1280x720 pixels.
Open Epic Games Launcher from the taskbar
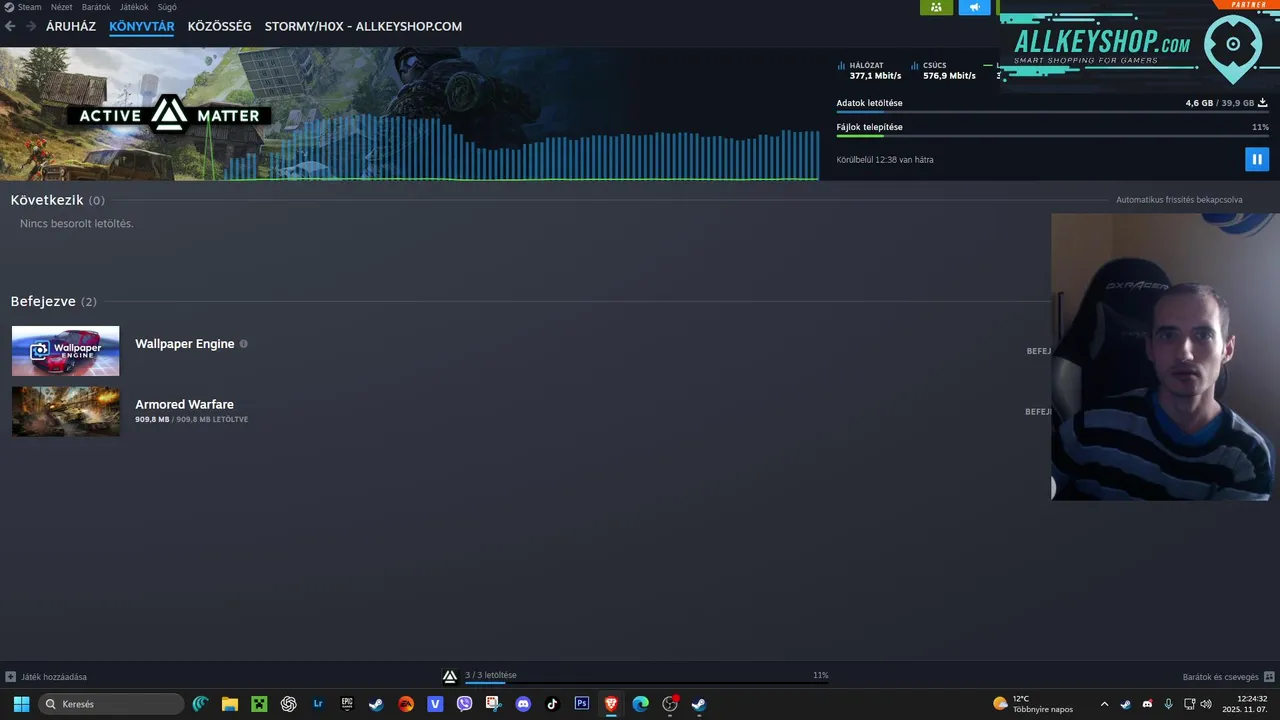(347, 704)
